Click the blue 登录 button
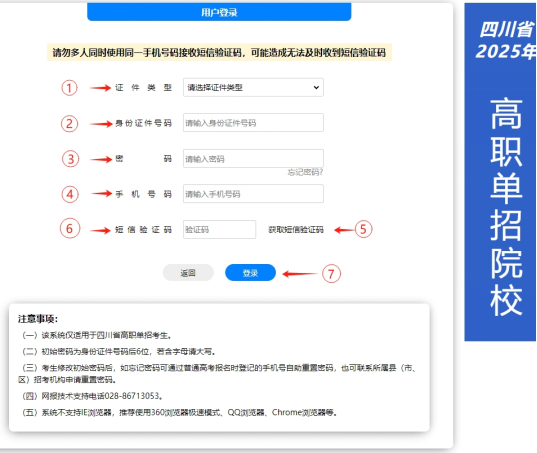Viewport: 537px width, 453px height. point(250,273)
